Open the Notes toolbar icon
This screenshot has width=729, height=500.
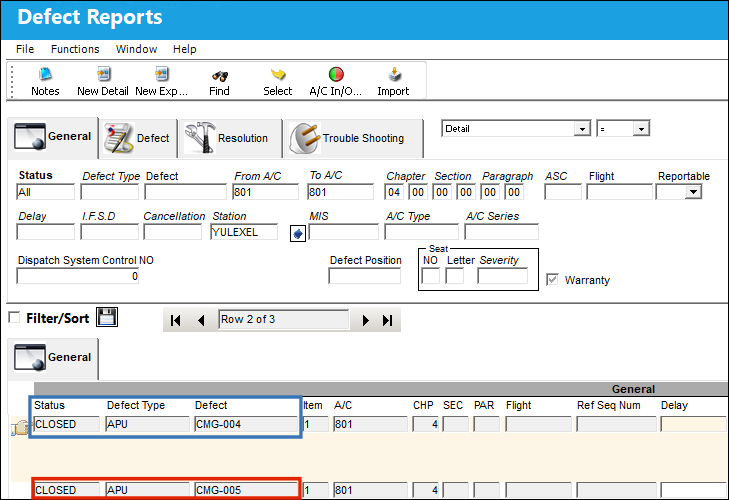[x=45, y=81]
